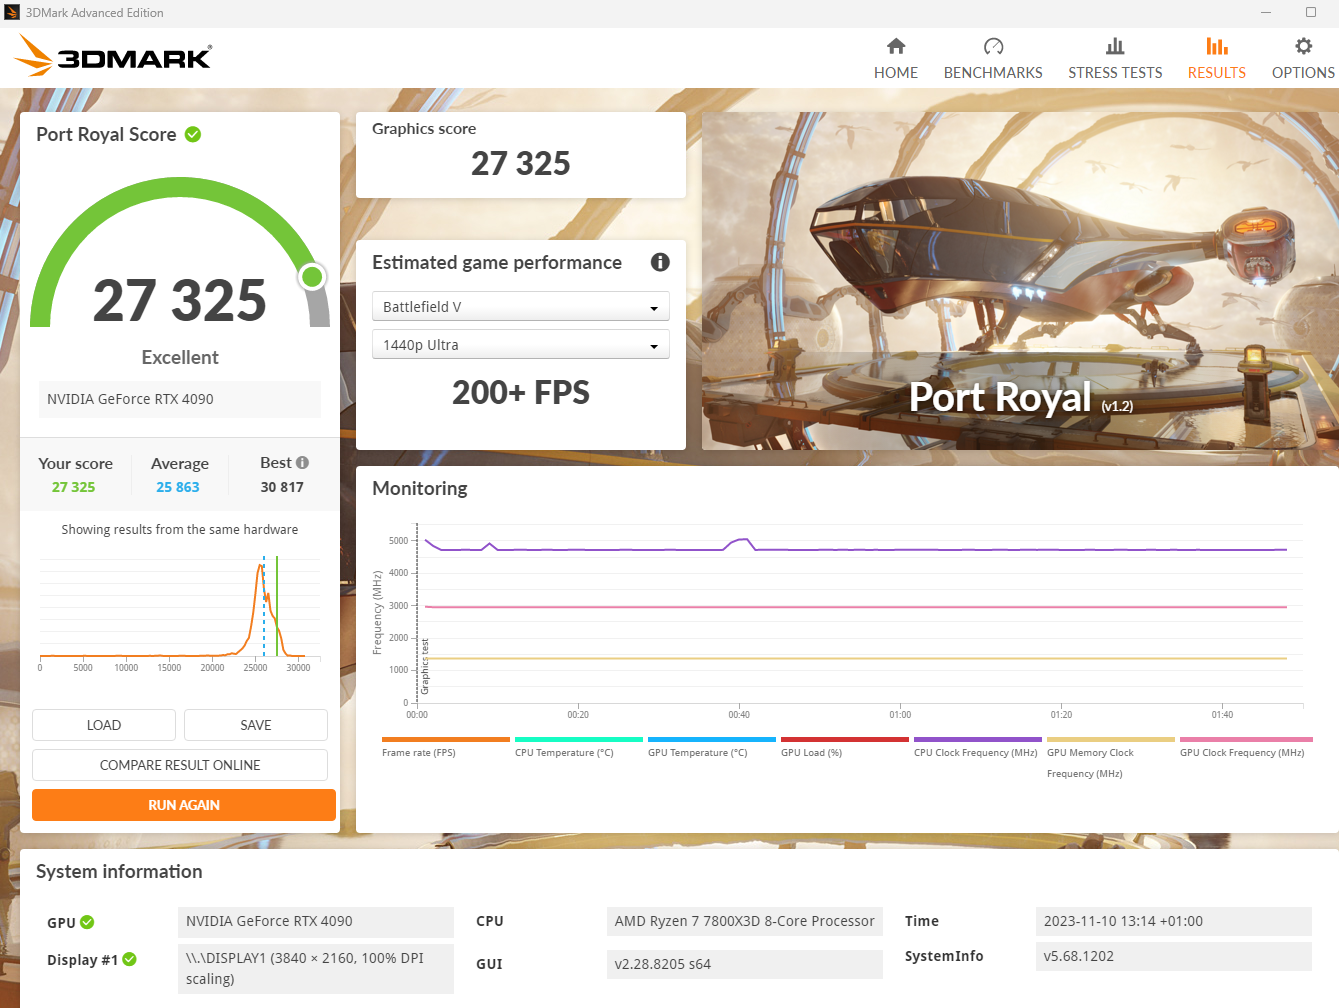Toggle Frame rate (FPS) legend
This screenshot has height=1008, width=1339.
coord(445,746)
